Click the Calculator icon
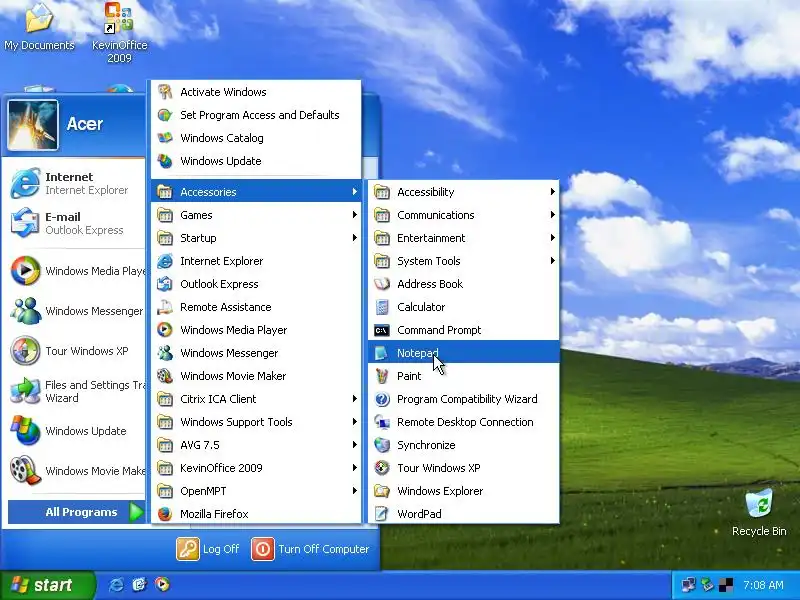Image resolution: width=800 pixels, height=600 pixels. [x=382, y=307]
